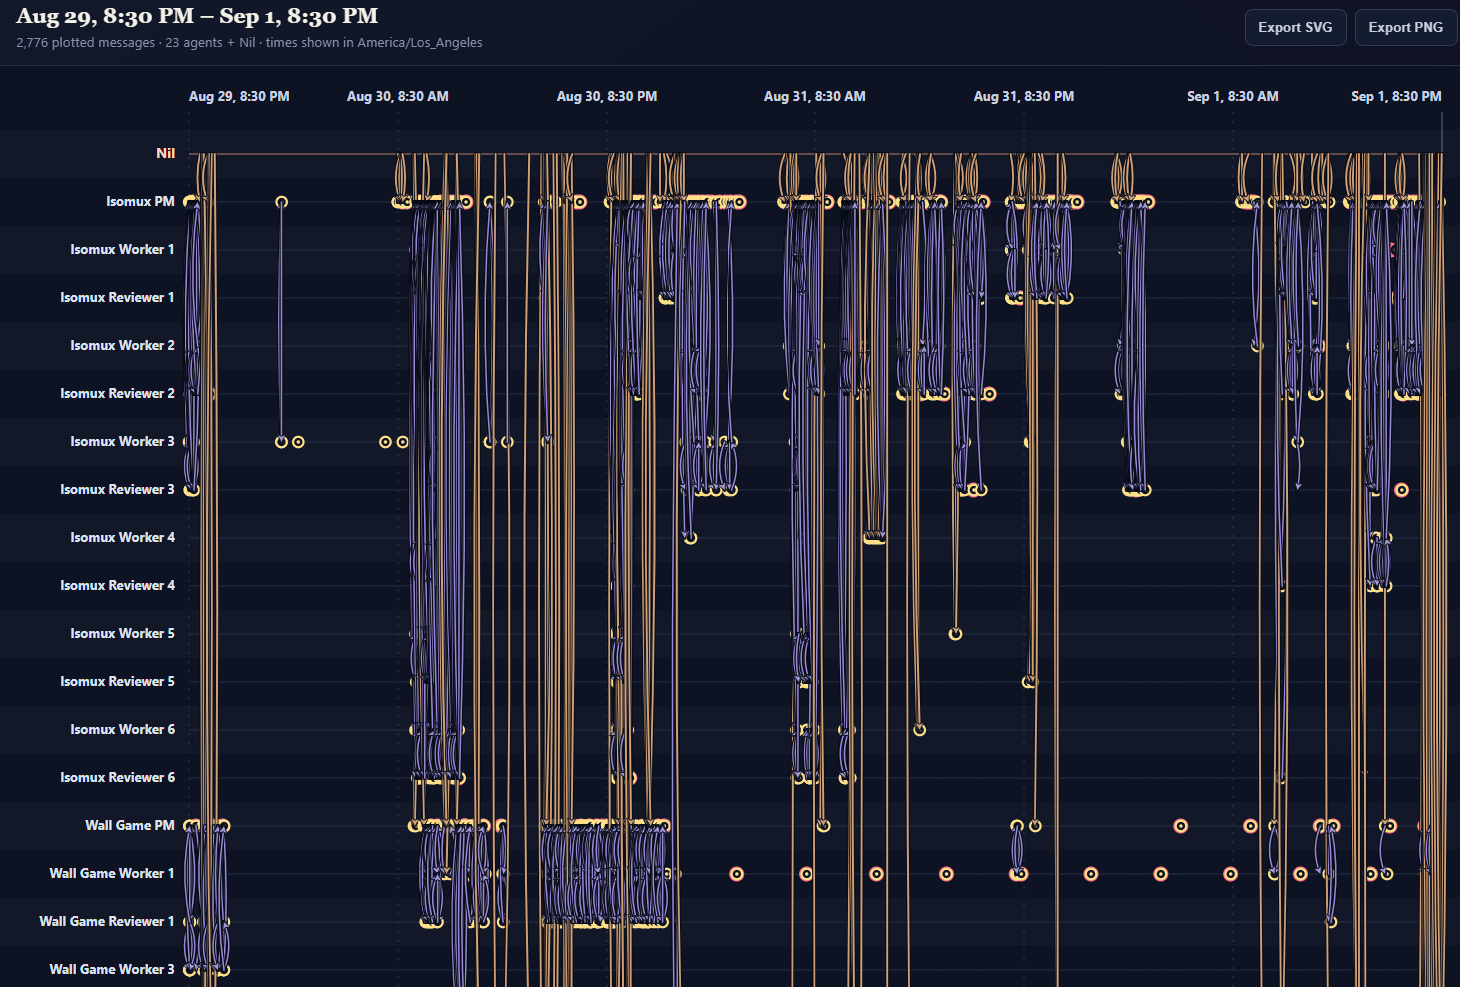The image size is (1460, 987).
Task: Click the Export SVG button
Action: coord(1295,27)
